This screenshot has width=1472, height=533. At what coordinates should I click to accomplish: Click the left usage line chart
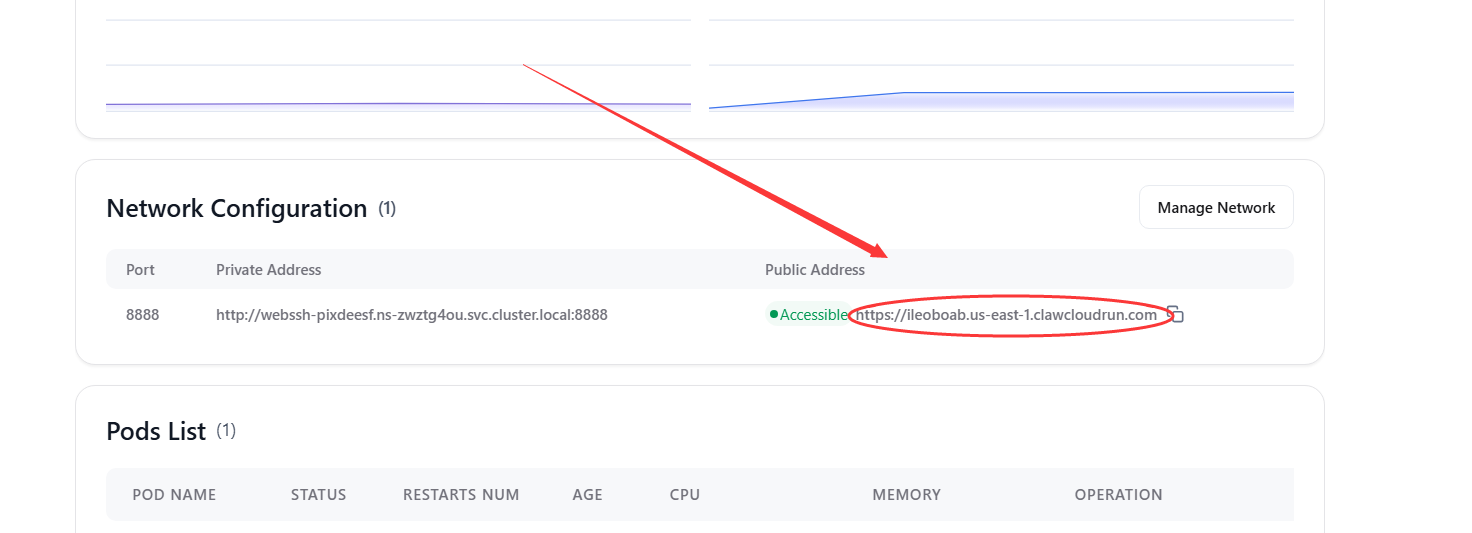click(398, 80)
